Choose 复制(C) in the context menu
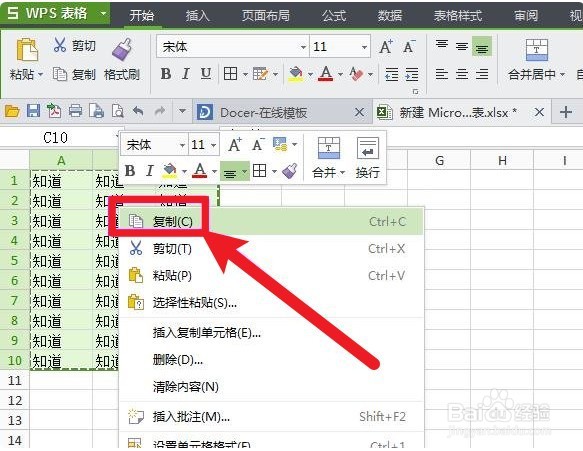The width and height of the screenshot is (583, 451). 271,222
